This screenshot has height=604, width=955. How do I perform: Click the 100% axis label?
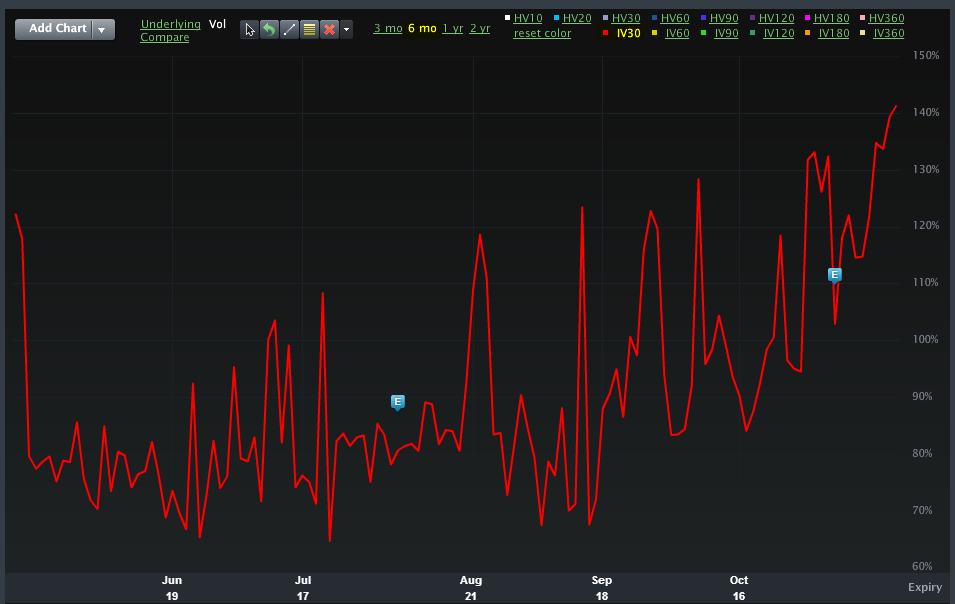pos(926,340)
